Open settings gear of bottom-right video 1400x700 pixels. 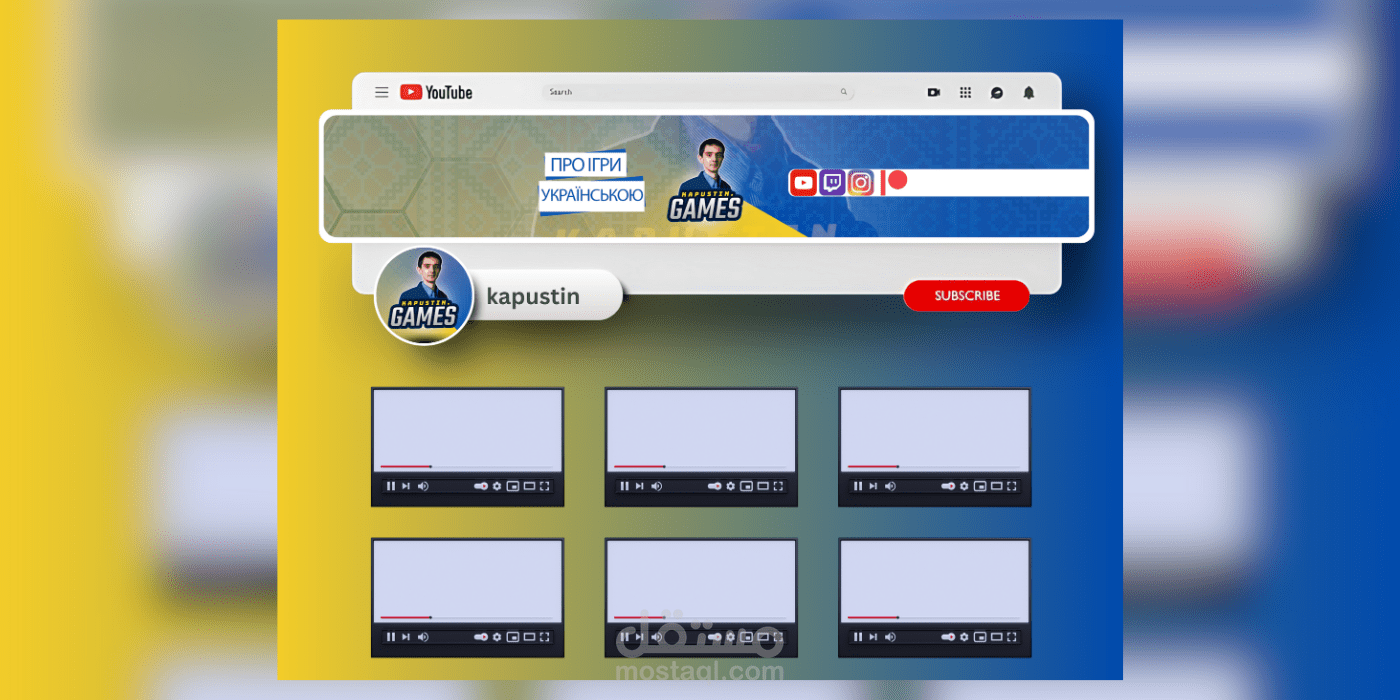(964, 637)
